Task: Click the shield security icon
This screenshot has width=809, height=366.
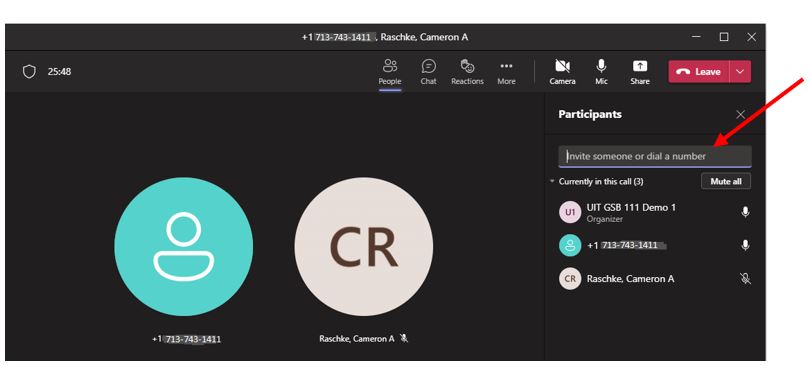Action: click(29, 72)
